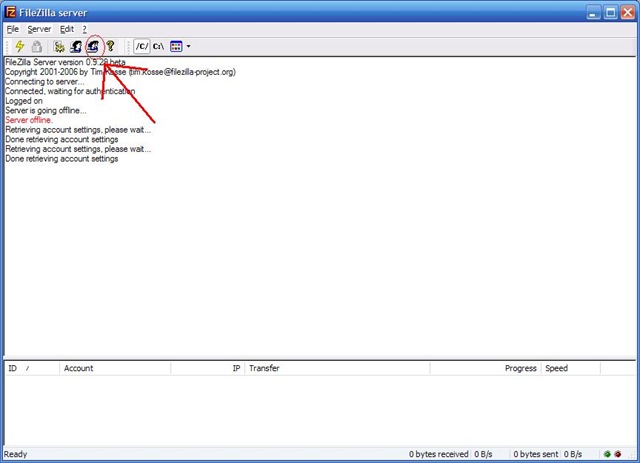Toggle server online with lightning bolt icon

19,47
